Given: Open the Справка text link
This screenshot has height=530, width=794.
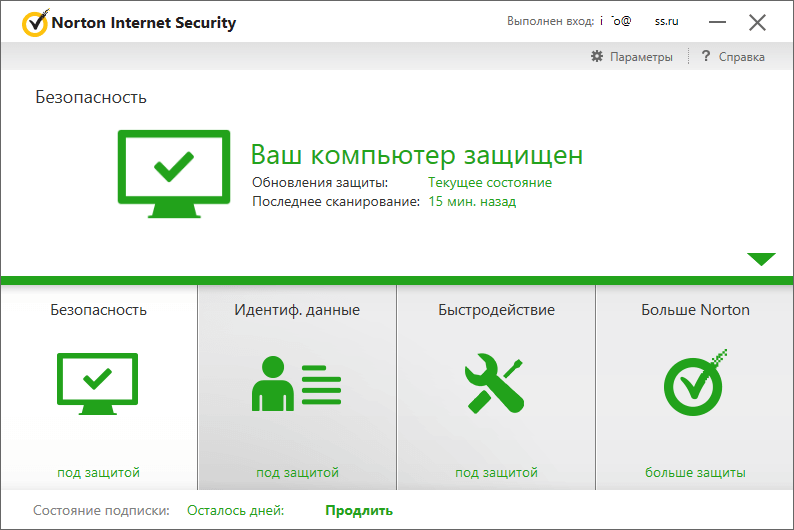Looking at the screenshot, I should [742, 57].
